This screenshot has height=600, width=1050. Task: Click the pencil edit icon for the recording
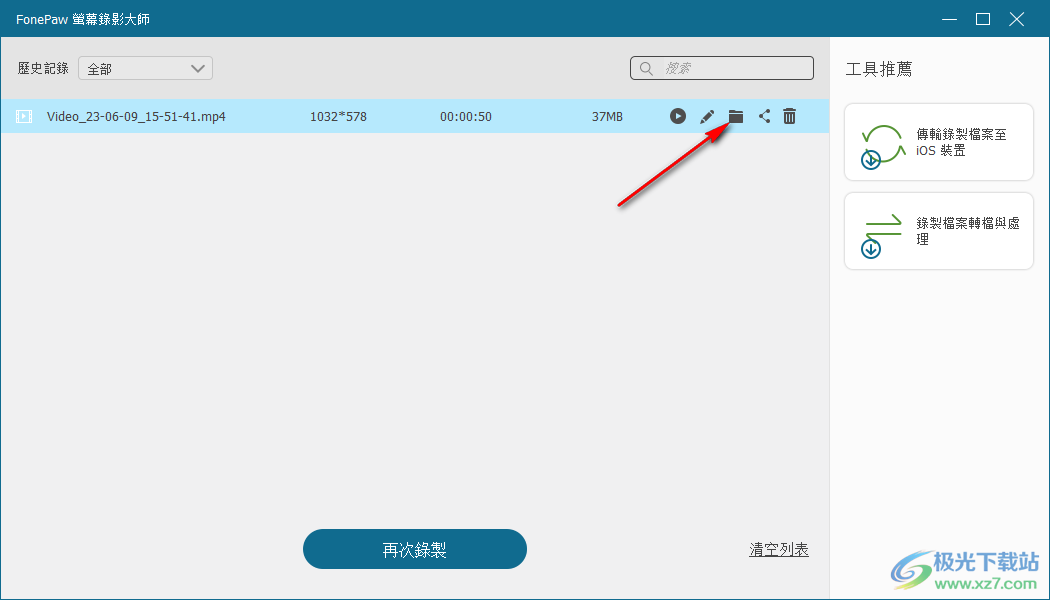coord(706,117)
